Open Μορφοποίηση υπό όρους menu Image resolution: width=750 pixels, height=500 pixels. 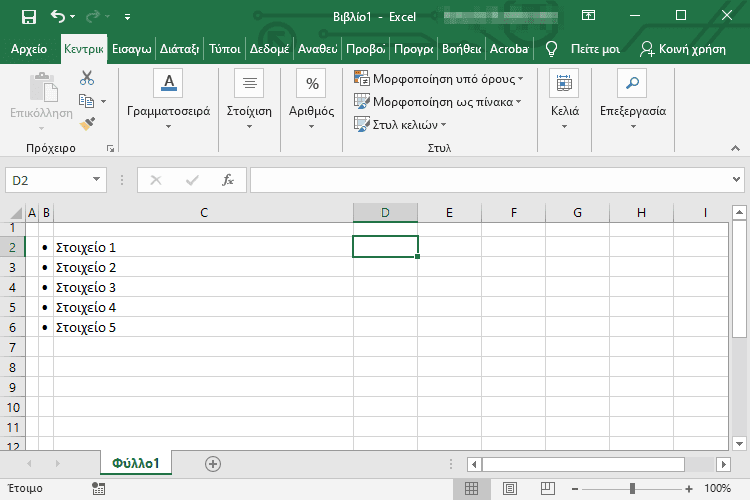click(439, 78)
